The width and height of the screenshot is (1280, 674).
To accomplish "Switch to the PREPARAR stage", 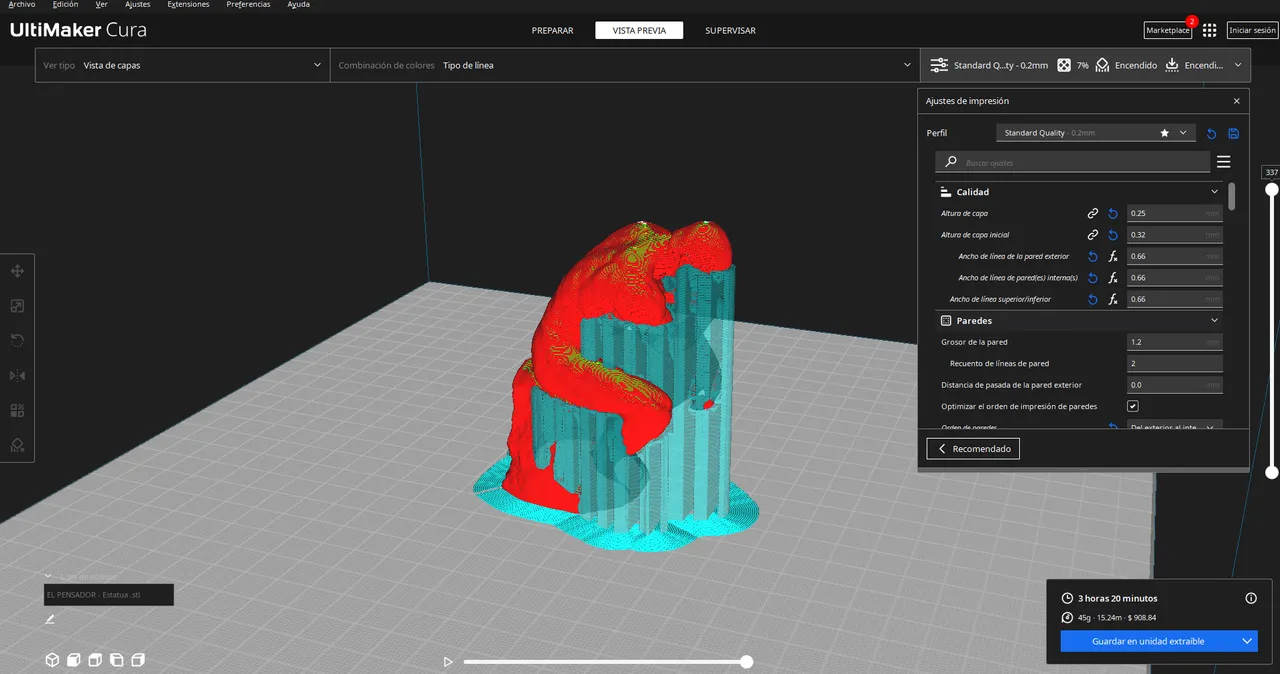I will coord(552,31).
